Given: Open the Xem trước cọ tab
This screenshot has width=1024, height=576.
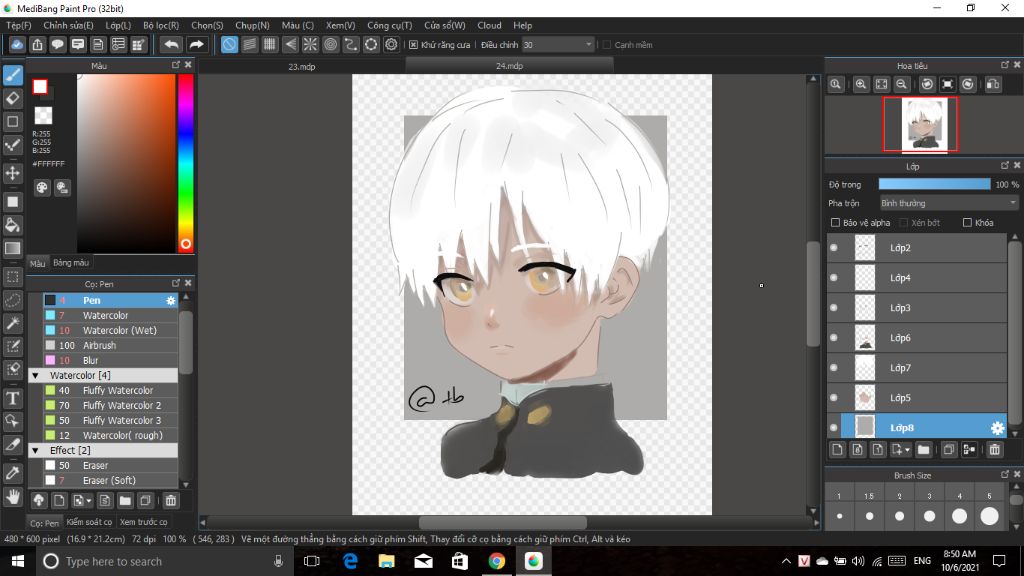Looking at the screenshot, I should [143, 522].
